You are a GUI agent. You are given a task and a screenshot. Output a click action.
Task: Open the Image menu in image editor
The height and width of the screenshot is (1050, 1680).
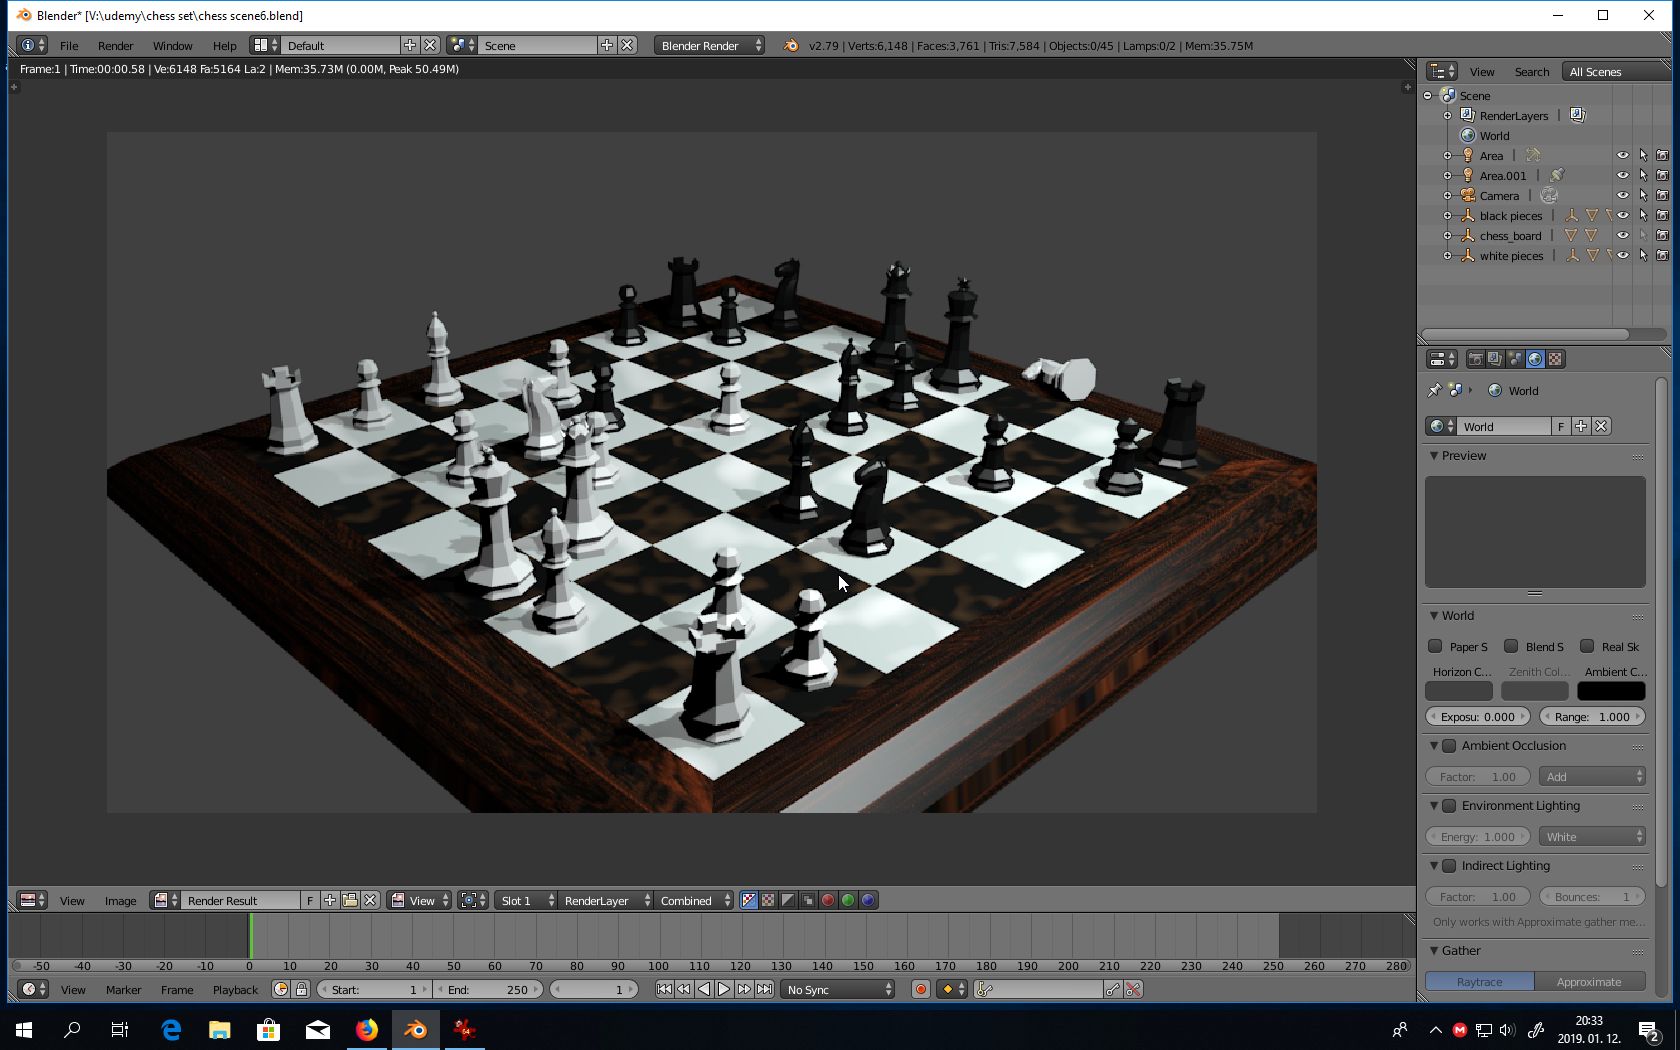[x=120, y=901]
